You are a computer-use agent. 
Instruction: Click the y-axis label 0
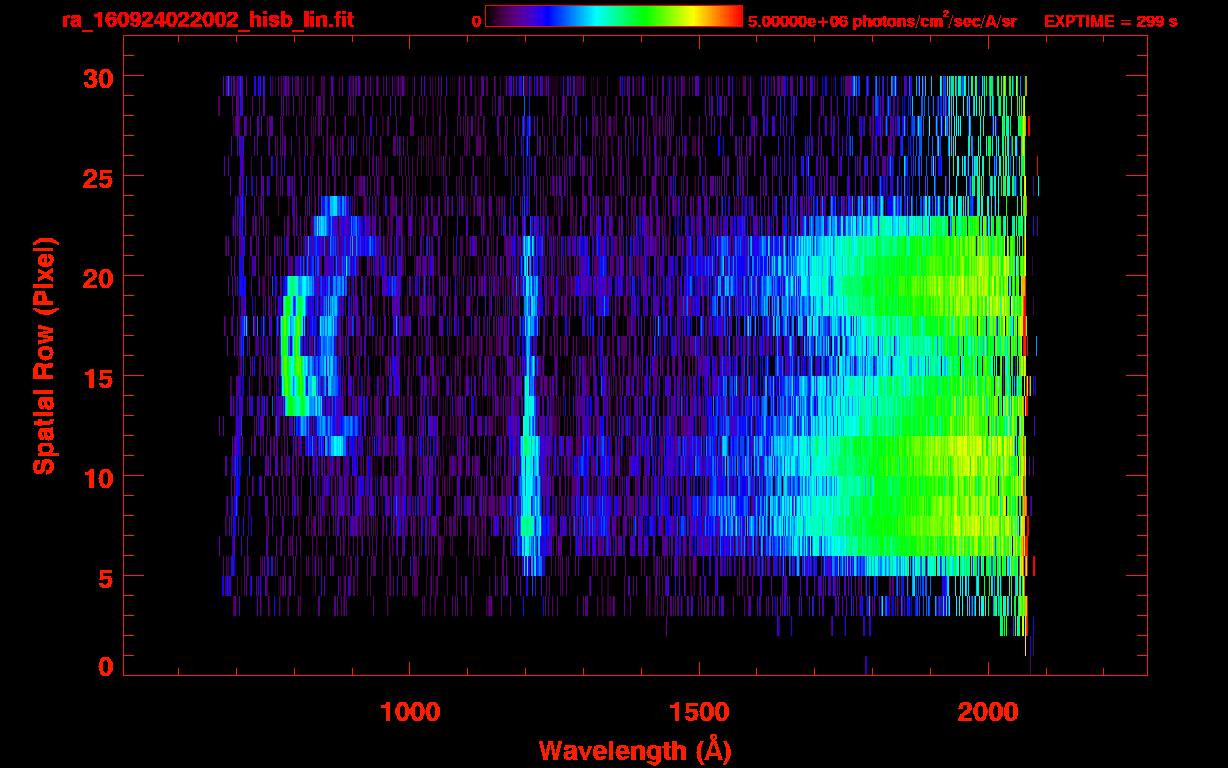pyautogui.click(x=105, y=667)
